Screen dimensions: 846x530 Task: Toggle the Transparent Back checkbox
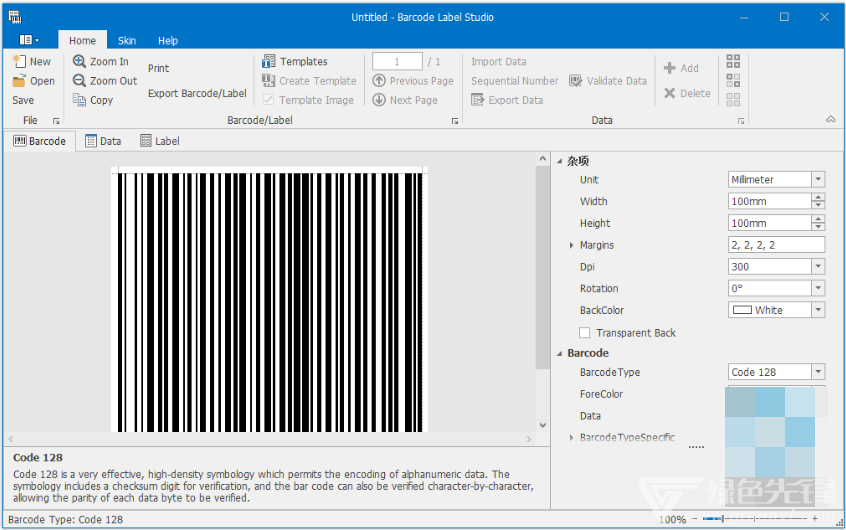coord(584,332)
